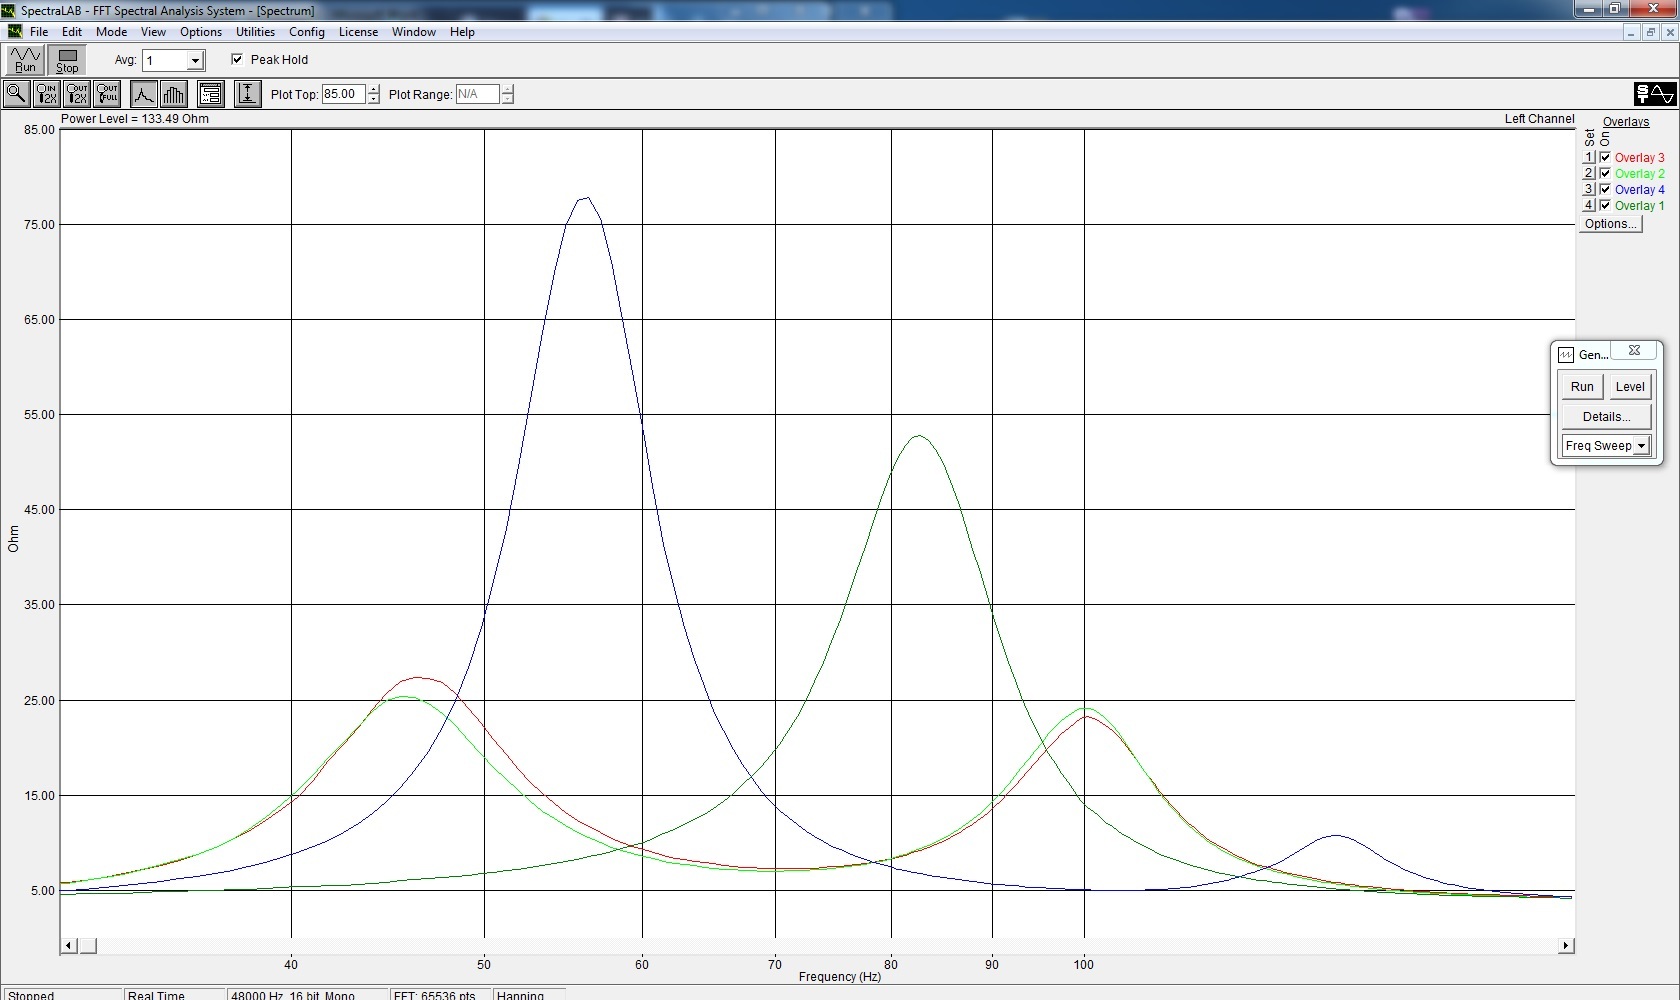Switch to line graph plot style
This screenshot has height=1000, width=1680.
144,94
